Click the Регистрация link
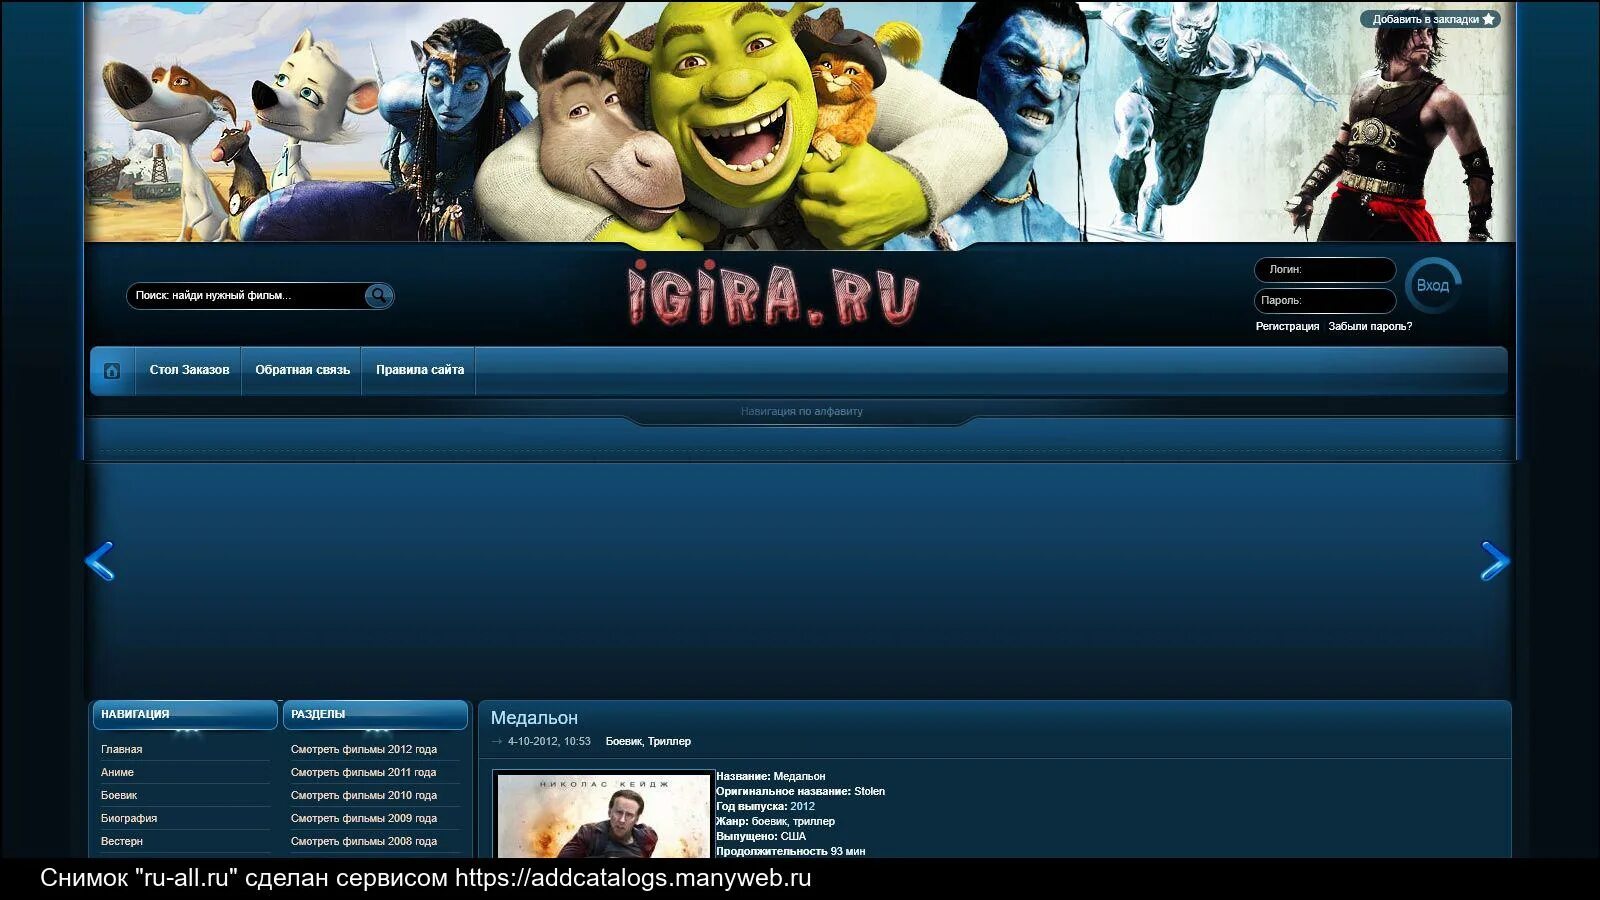Image resolution: width=1600 pixels, height=900 pixels. (x=1287, y=327)
